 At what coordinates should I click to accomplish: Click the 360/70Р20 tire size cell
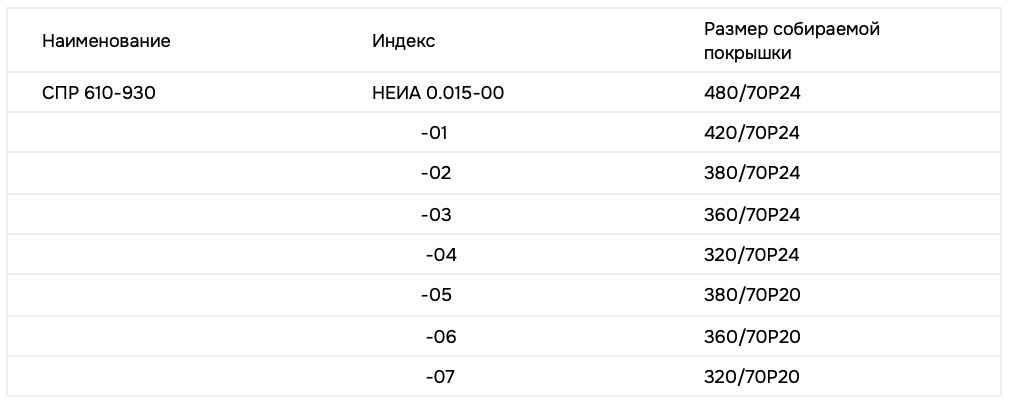tap(752, 337)
